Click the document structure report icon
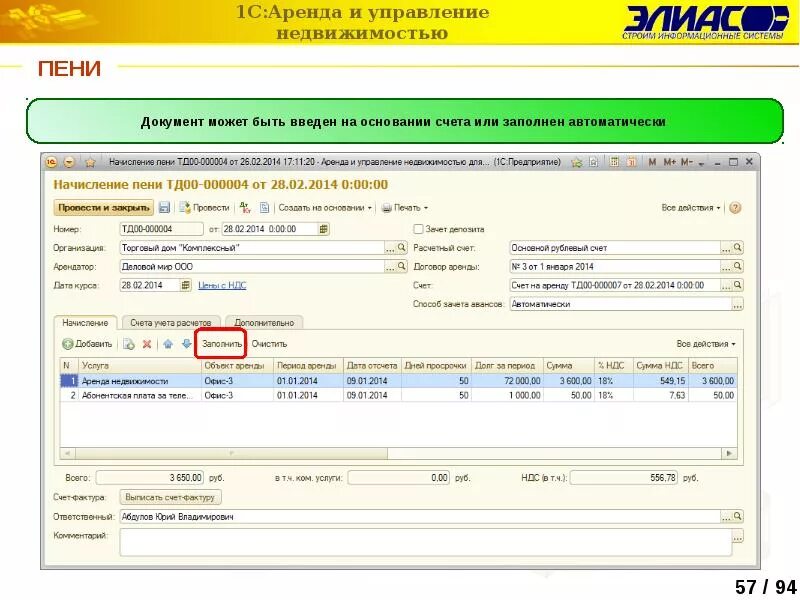The width and height of the screenshot is (800, 600). coord(264,207)
